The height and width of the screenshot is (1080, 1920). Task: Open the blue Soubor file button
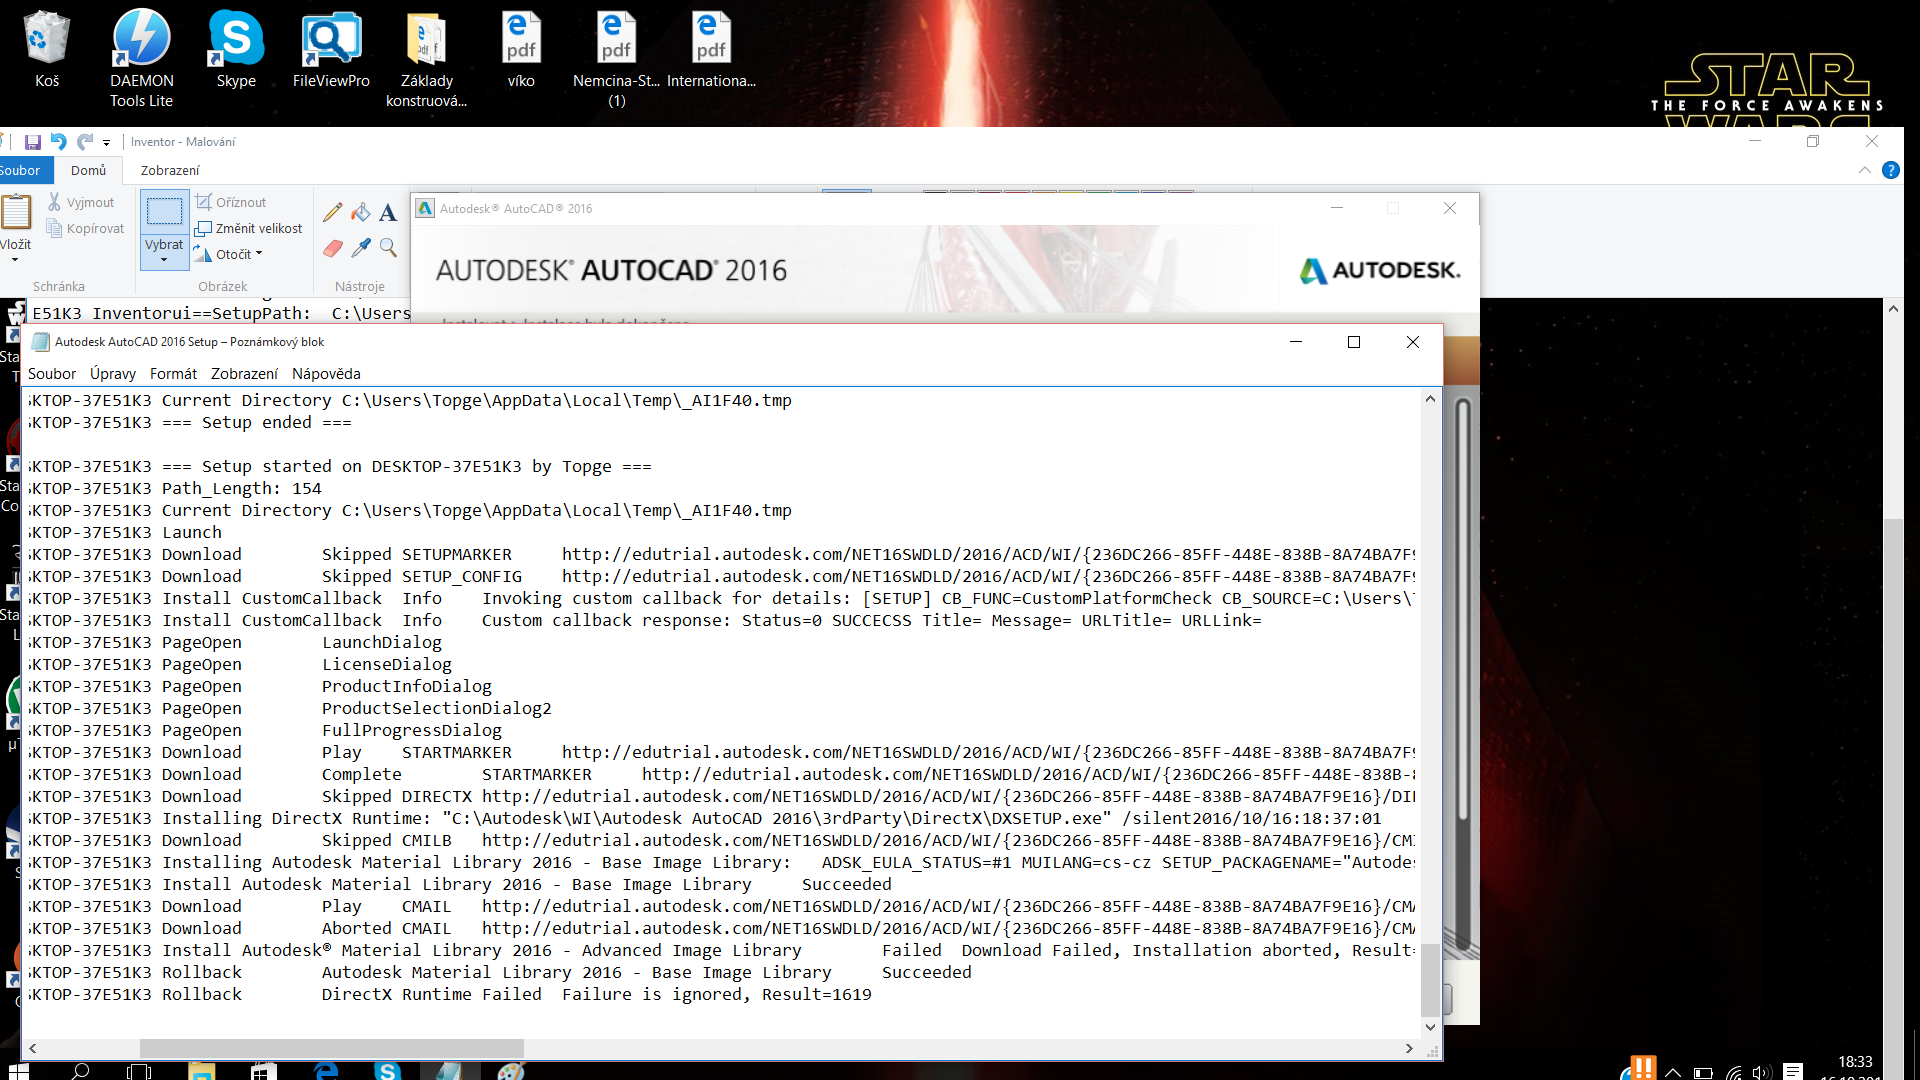point(20,170)
